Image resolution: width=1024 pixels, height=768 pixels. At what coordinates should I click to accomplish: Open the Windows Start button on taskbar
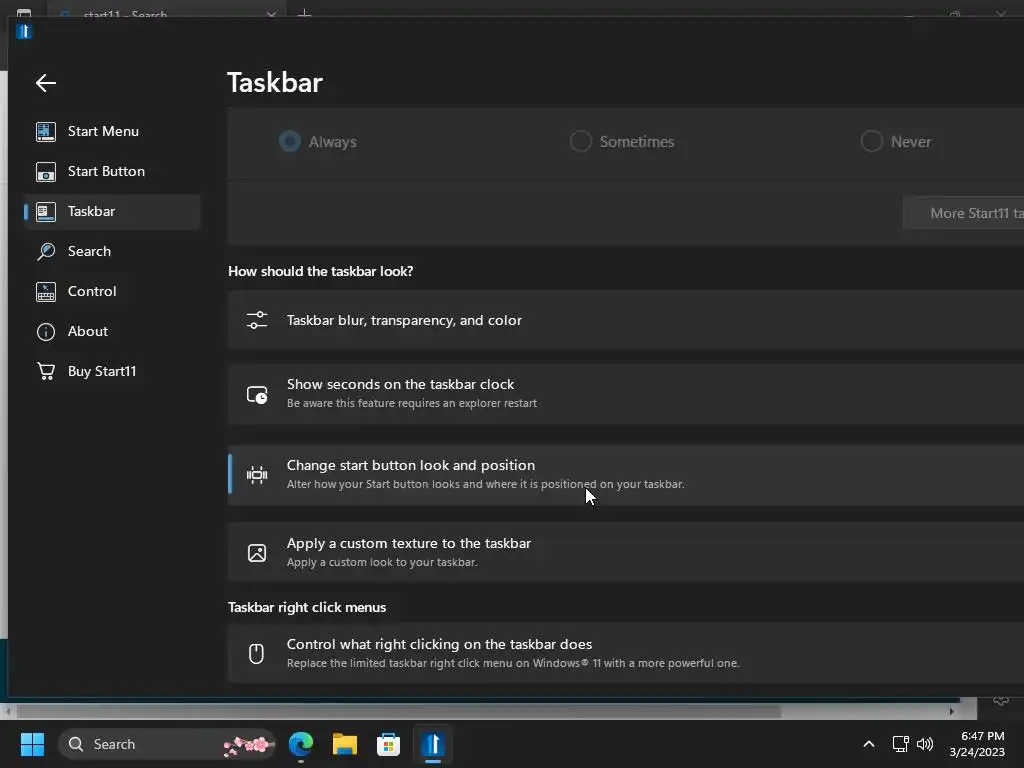pos(32,744)
